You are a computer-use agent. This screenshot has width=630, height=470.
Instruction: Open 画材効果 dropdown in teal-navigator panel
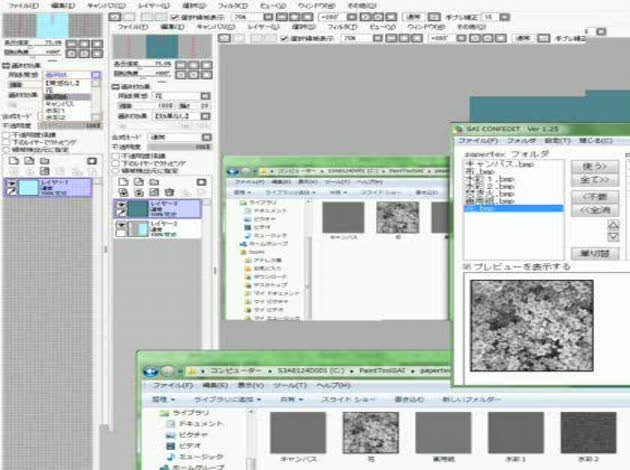tap(205, 116)
